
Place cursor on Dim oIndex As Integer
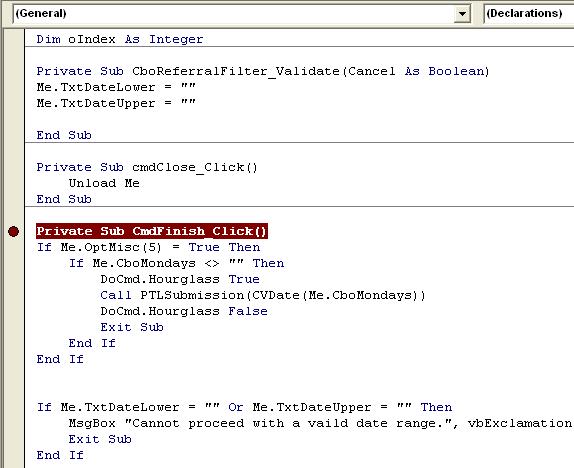pos(120,39)
